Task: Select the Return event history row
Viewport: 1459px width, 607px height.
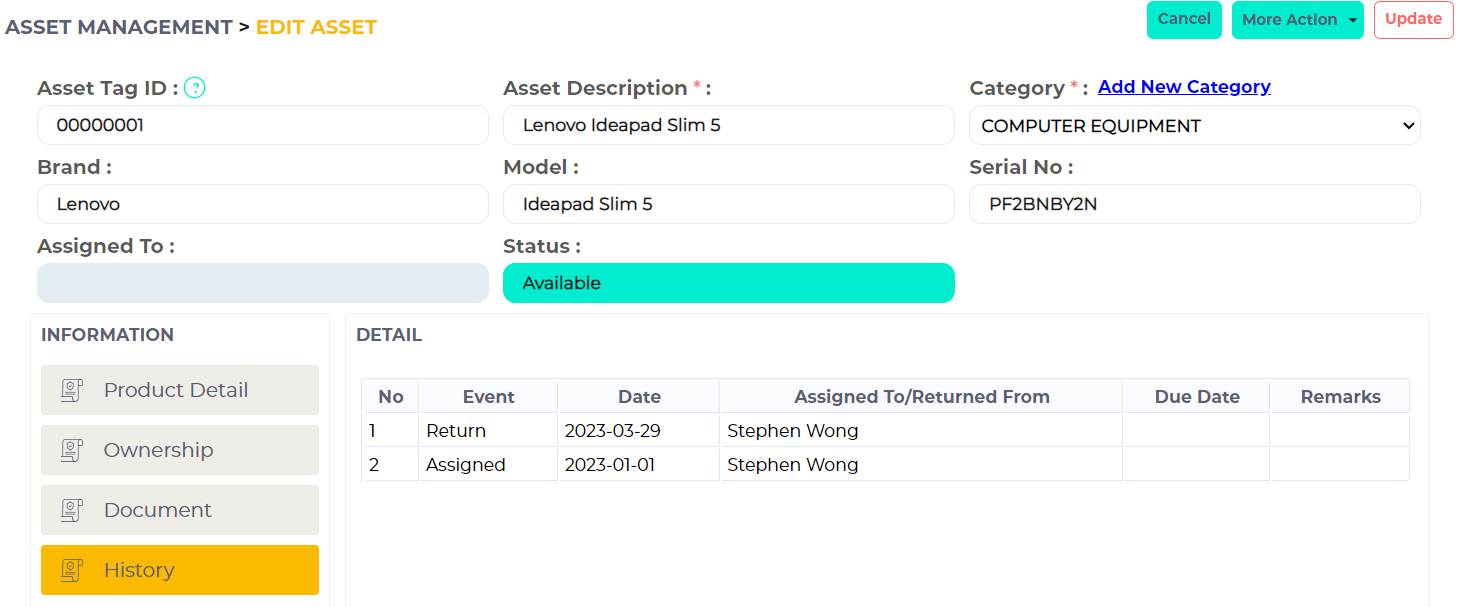Action: point(456,431)
